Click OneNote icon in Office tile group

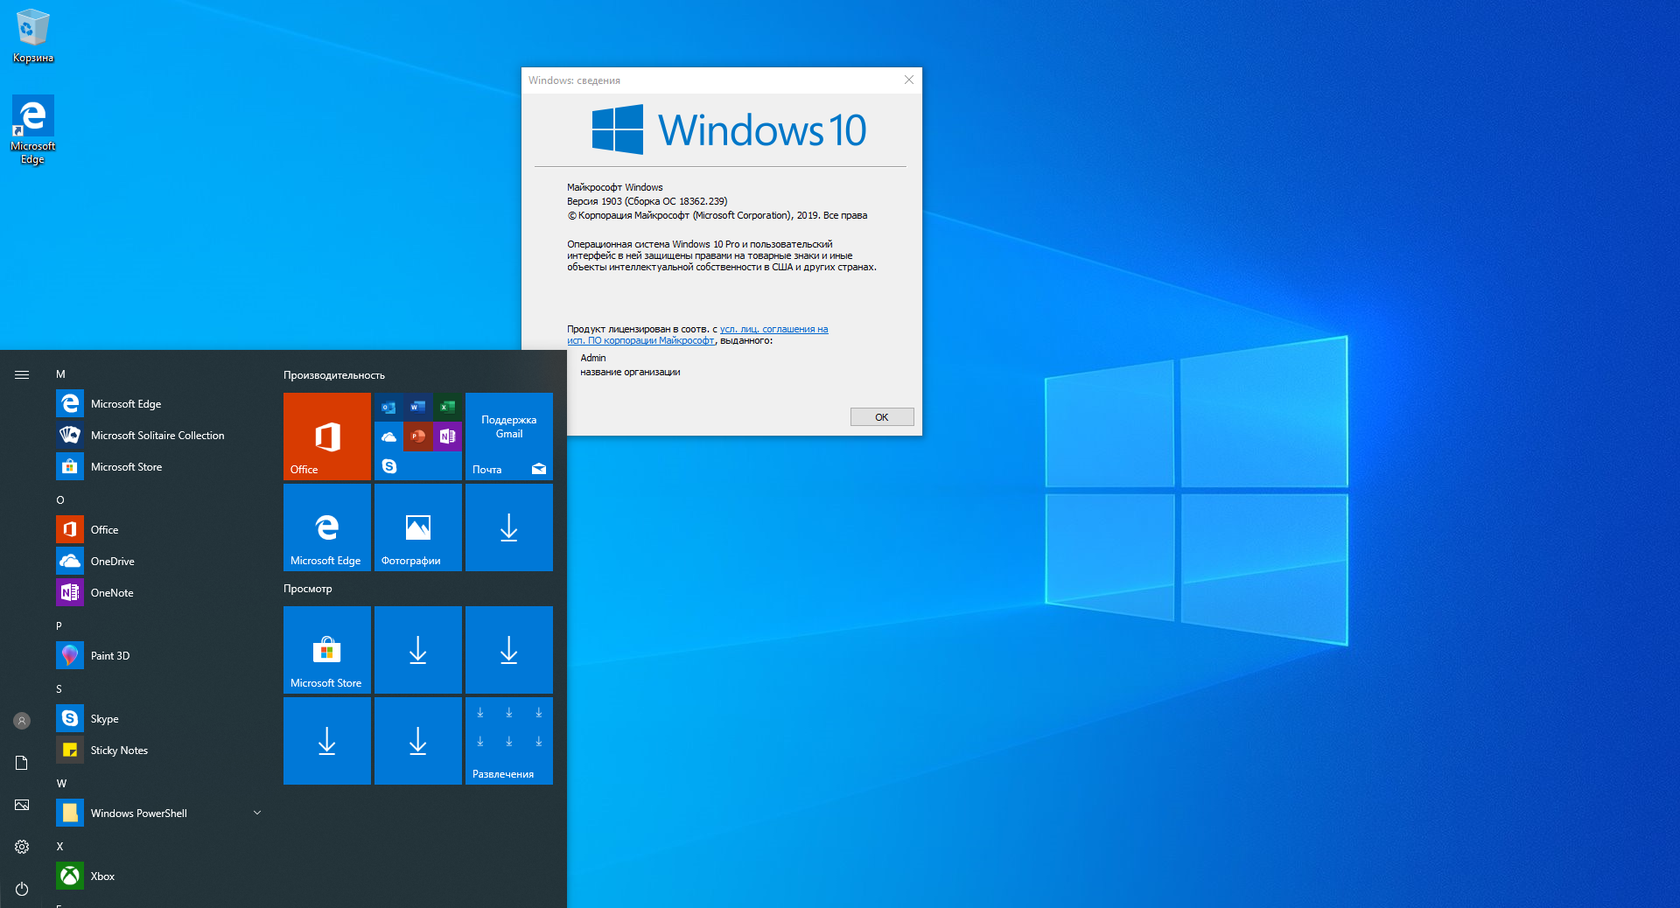[x=447, y=436]
